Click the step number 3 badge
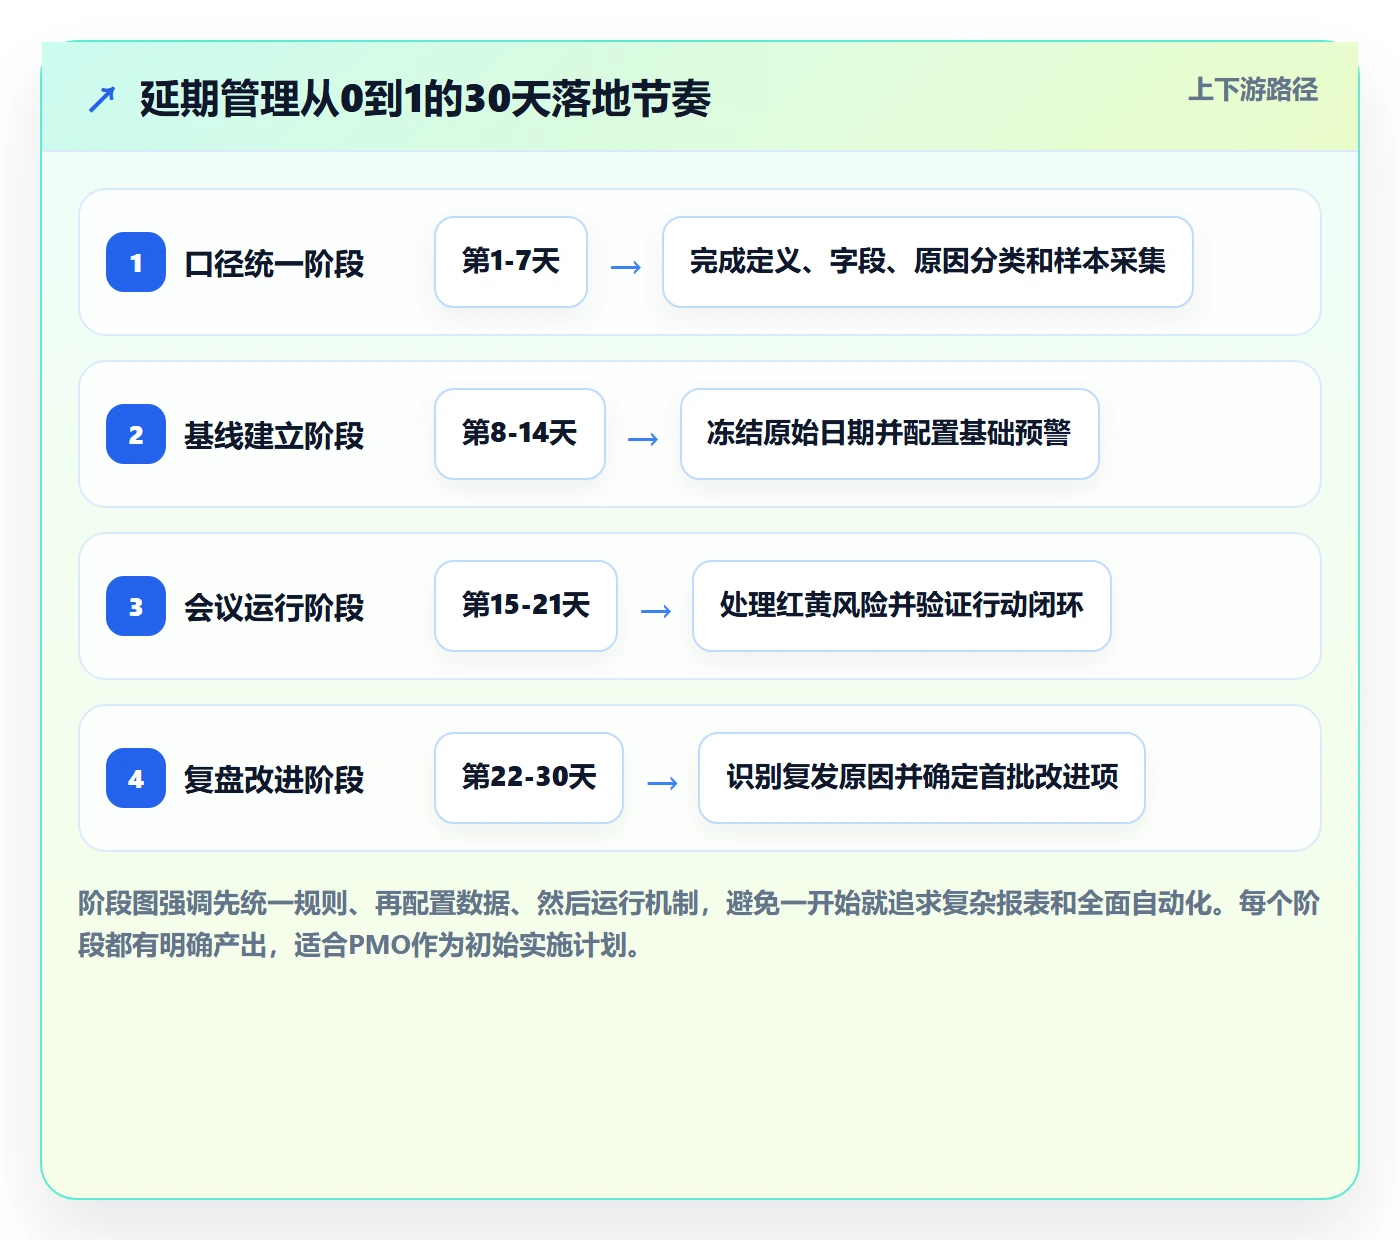 (x=136, y=606)
